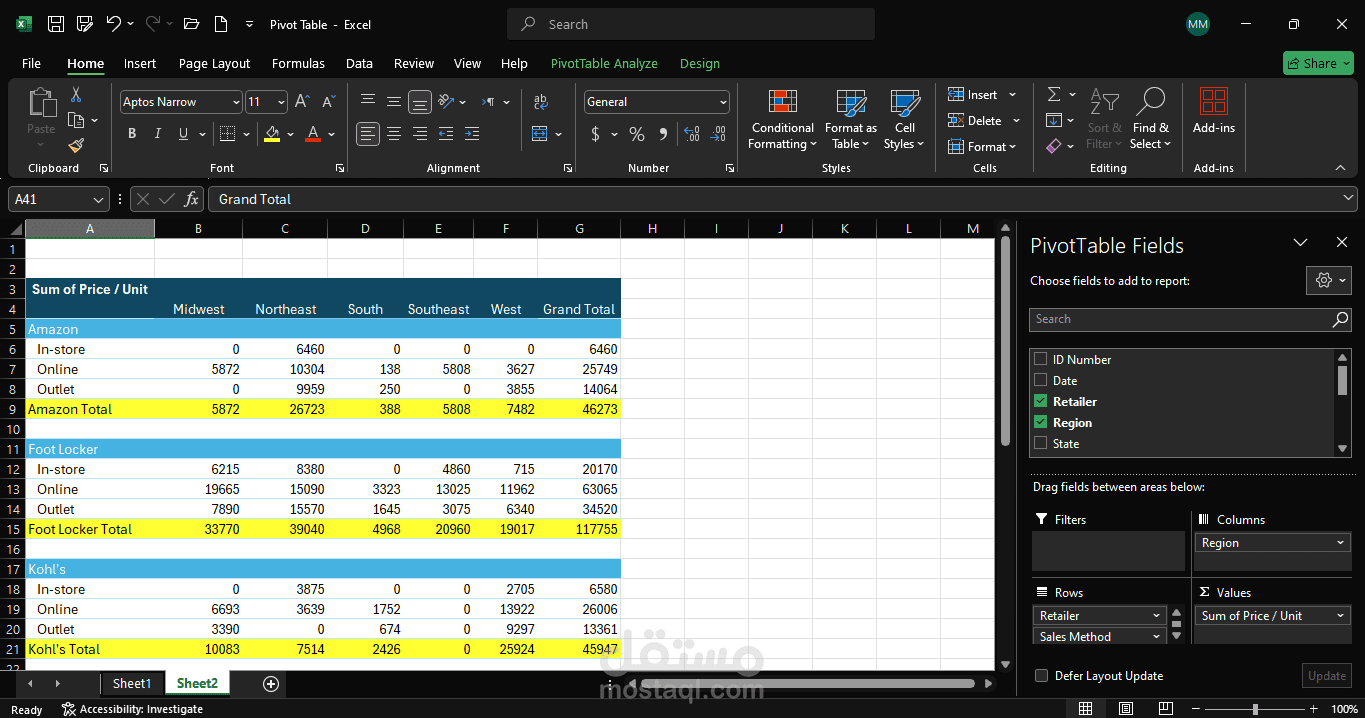Screen dimensions: 1365x718
Task: Open Find & Select tools
Action: [x=1150, y=120]
